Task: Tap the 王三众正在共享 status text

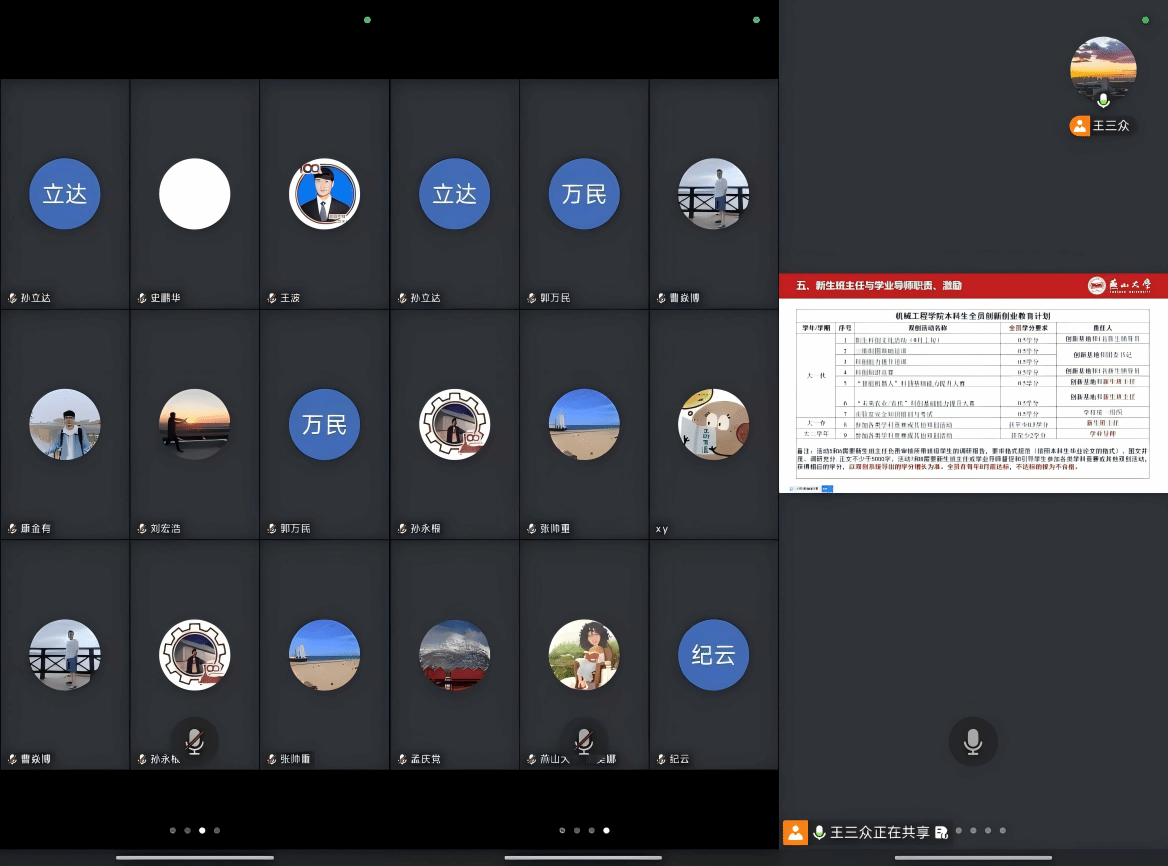Action: (880, 832)
